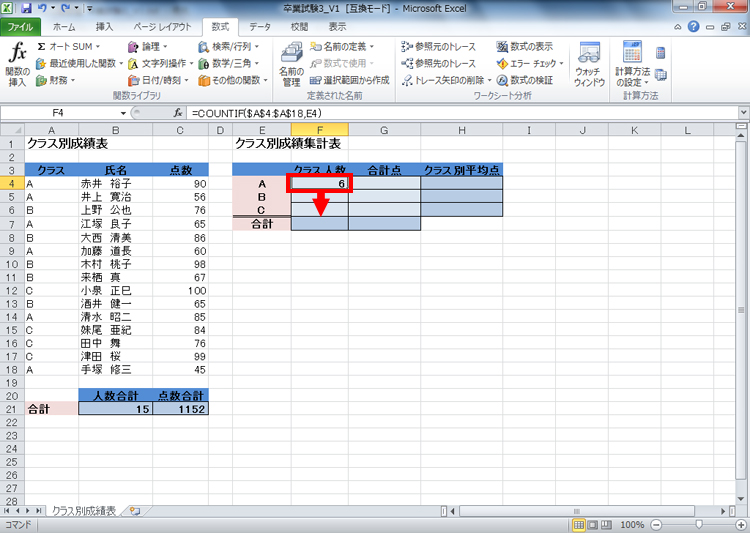Image resolution: width=750 pixels, height=533 pixels.
Task: Select row 4 header
Action: [x=12, y=184]
